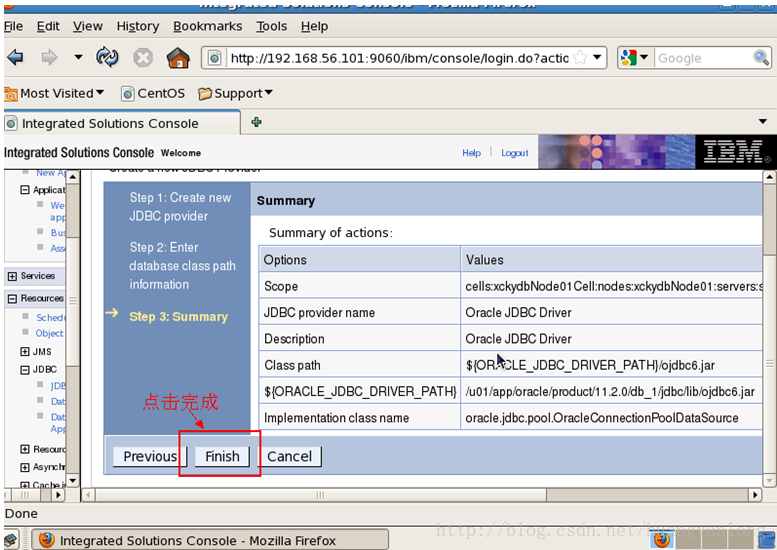Click the Google search input field
Screen dimensions: 777x550
[704, 58]
